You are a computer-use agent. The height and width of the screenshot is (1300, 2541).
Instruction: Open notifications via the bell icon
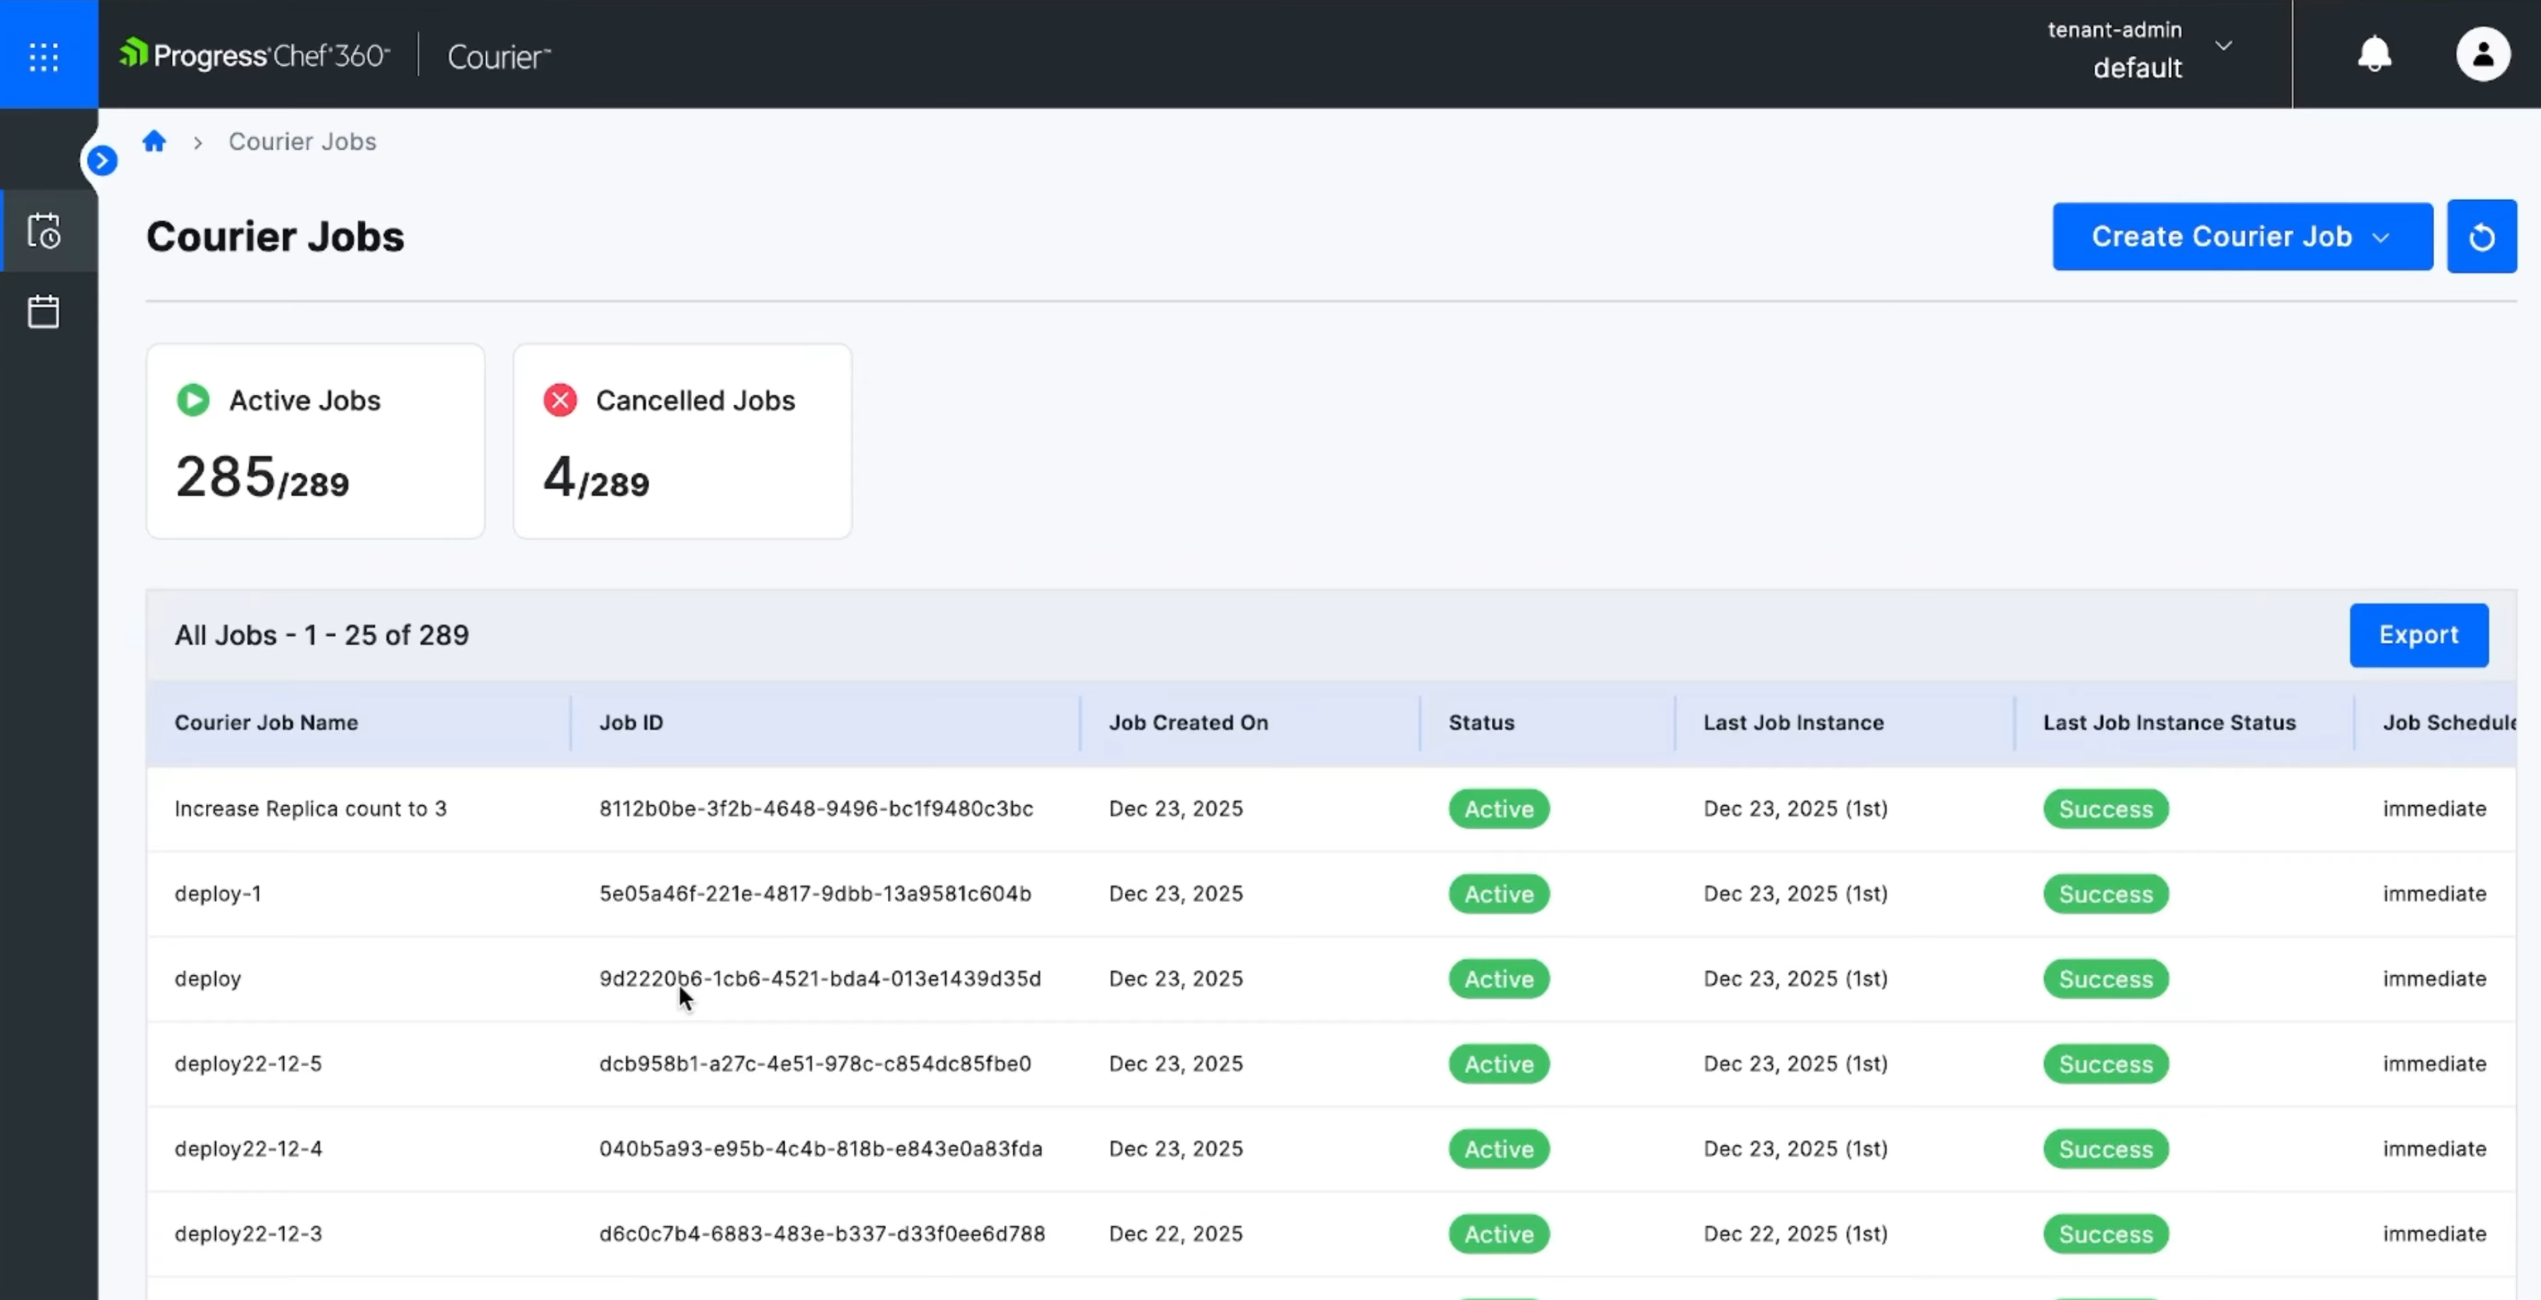coord(2374,54)
